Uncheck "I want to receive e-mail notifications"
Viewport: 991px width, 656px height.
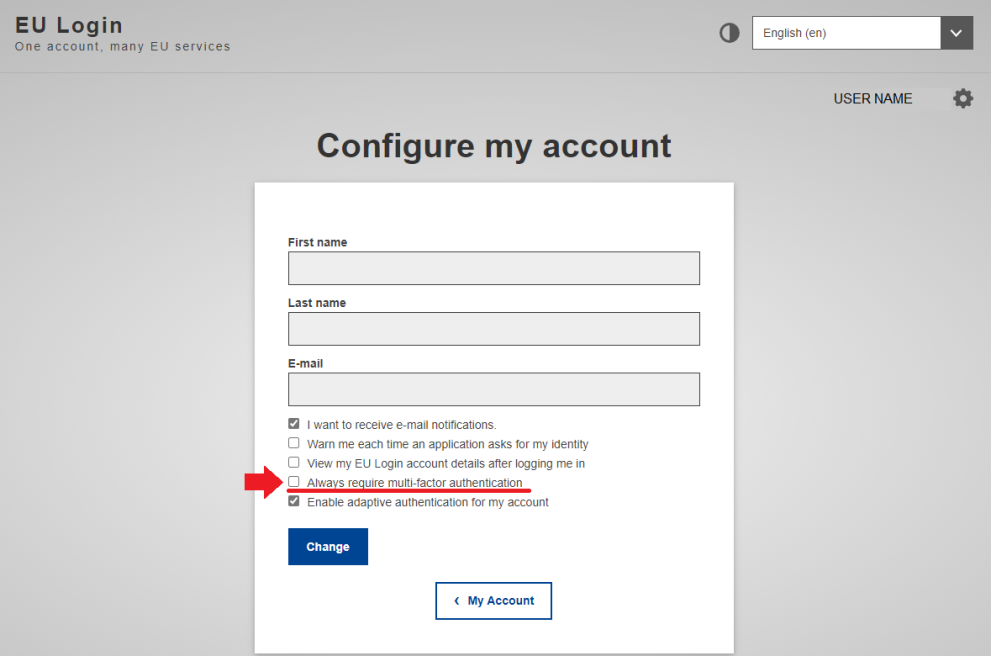(x=294, y=423)
